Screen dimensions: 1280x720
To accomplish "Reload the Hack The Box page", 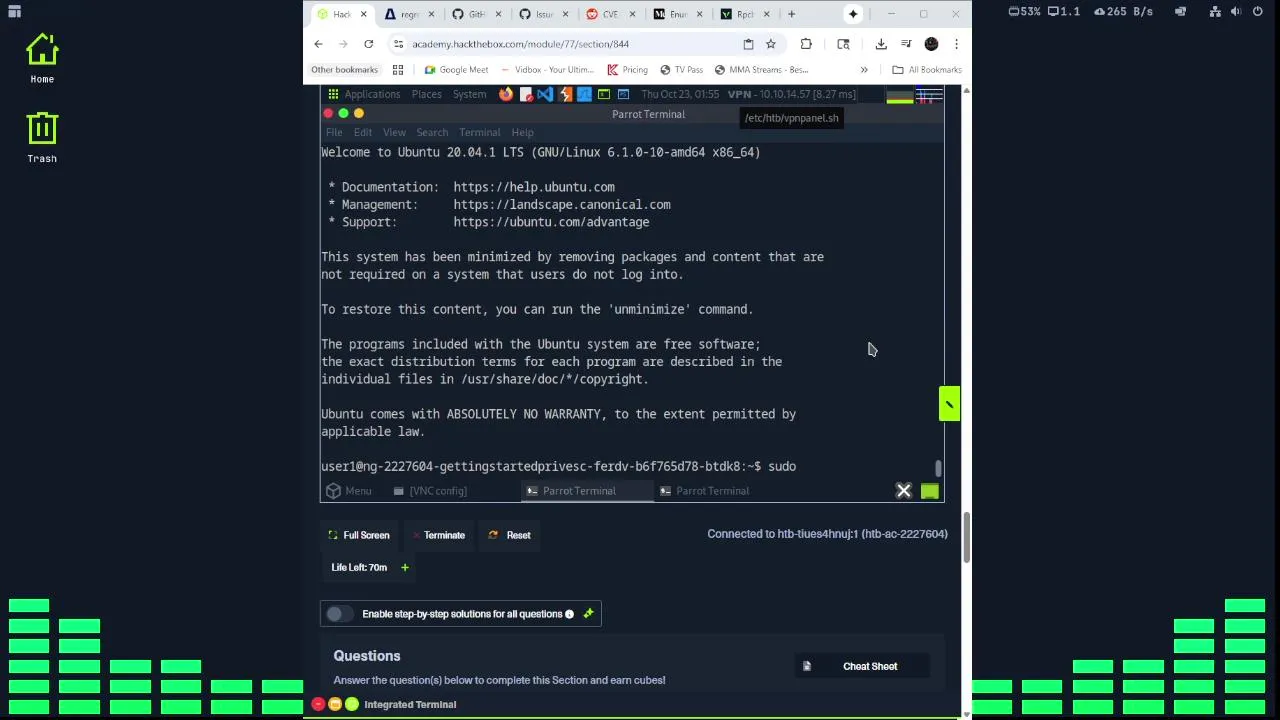I will 368,44.
